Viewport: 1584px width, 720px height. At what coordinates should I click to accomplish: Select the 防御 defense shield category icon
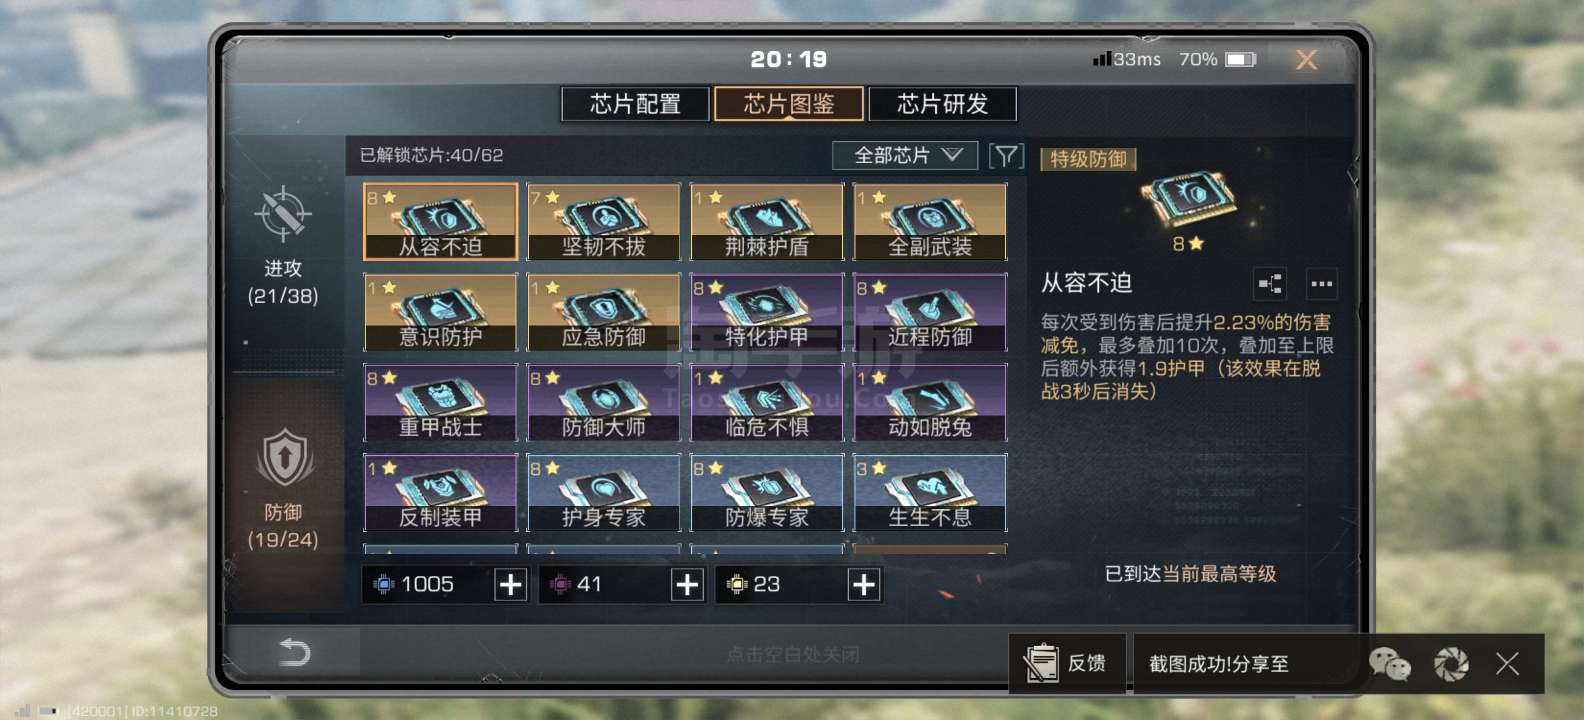point(284,457)
